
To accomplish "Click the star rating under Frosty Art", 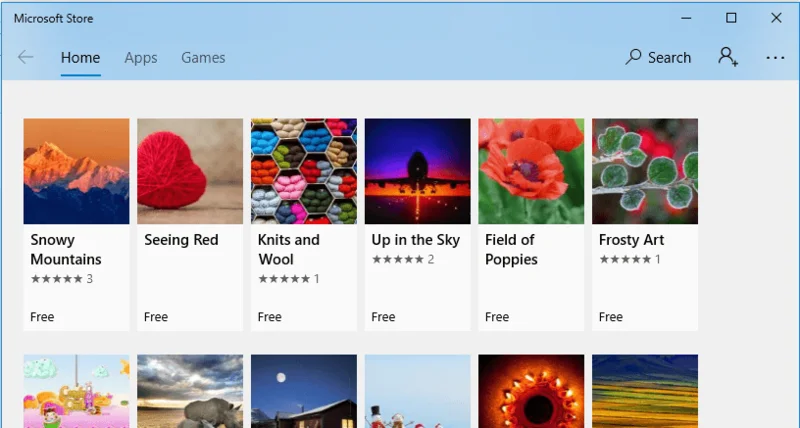I will click(x=630, y=259).
